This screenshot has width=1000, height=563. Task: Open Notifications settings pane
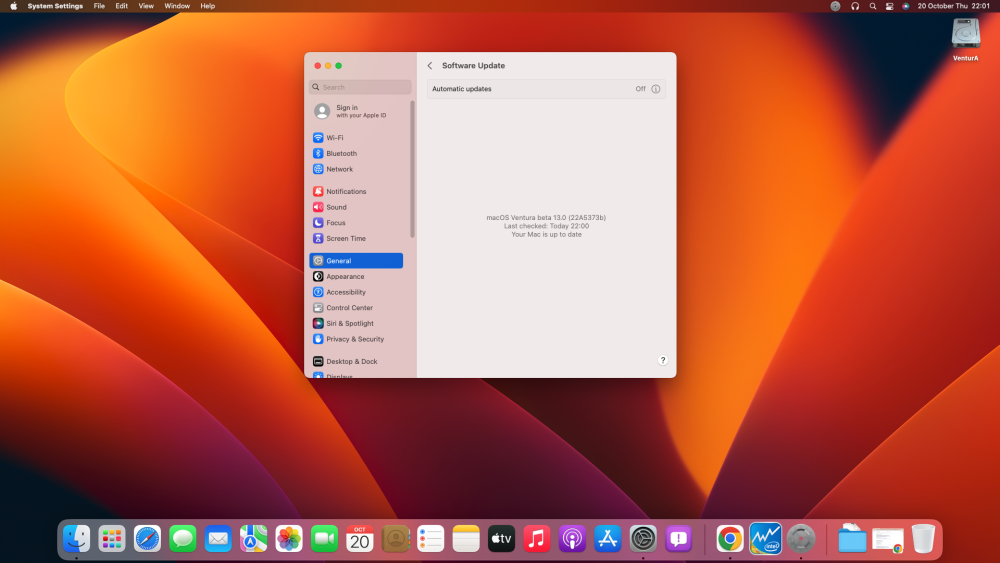point(356,191)
